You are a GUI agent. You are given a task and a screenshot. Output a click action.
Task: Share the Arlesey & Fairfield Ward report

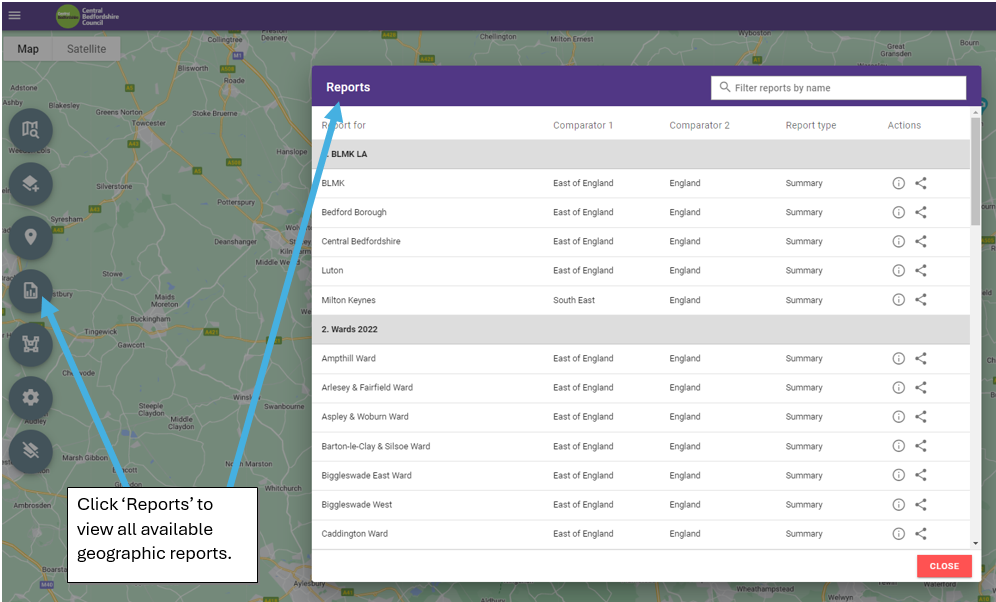(x=920, y=387)
